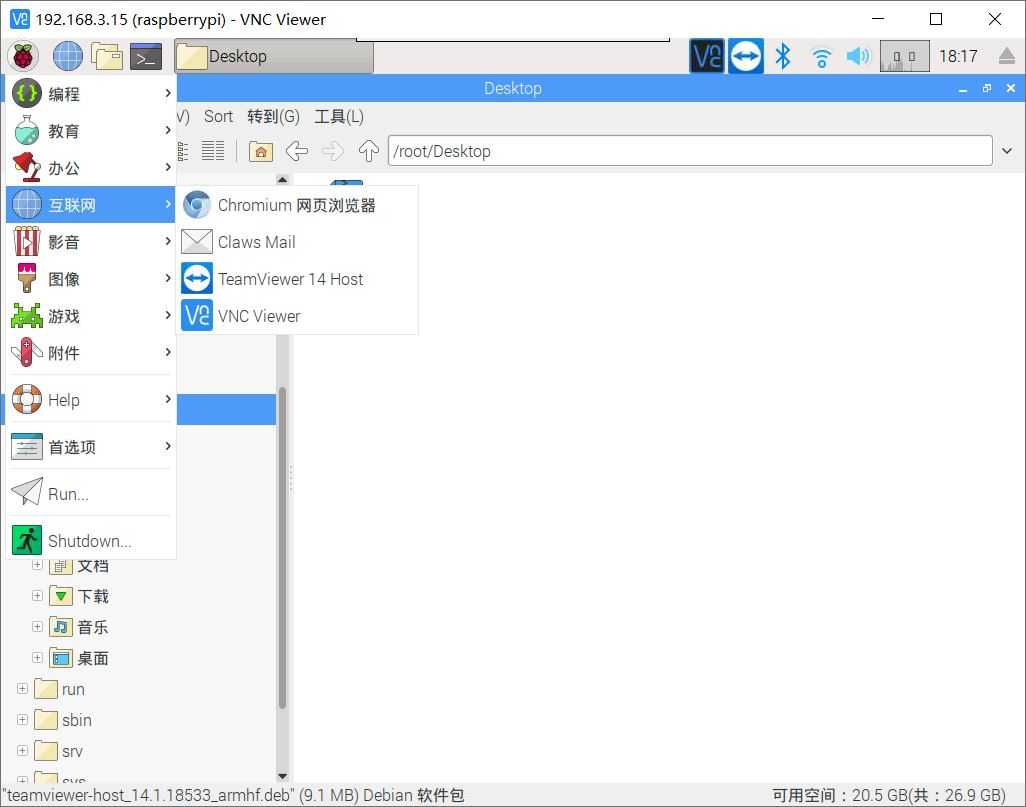Viewport: 1026px width, 807px height.
Task: Choose Run... from the main menu
Action: [x=90, y=493]
